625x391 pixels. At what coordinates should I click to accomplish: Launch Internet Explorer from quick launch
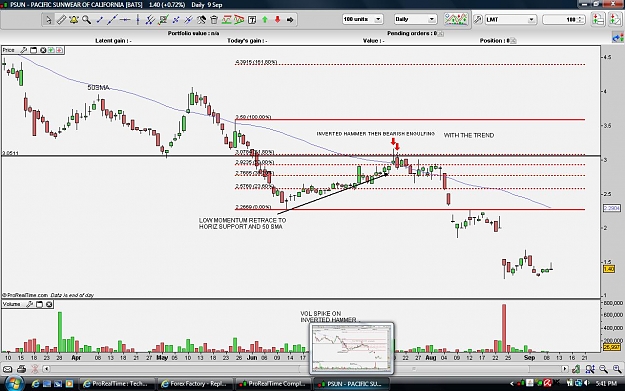pos(35,384)
